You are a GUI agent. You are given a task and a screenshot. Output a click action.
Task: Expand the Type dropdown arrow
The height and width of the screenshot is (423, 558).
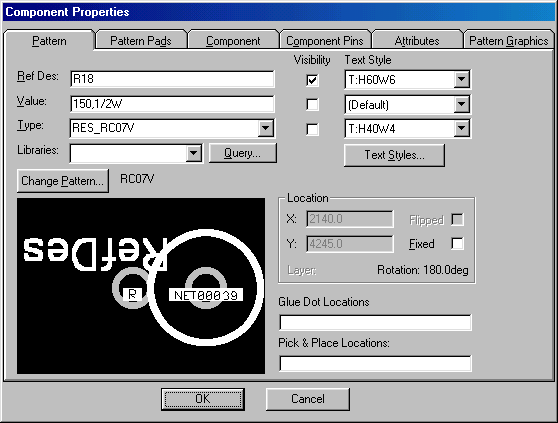pos(266,128)
